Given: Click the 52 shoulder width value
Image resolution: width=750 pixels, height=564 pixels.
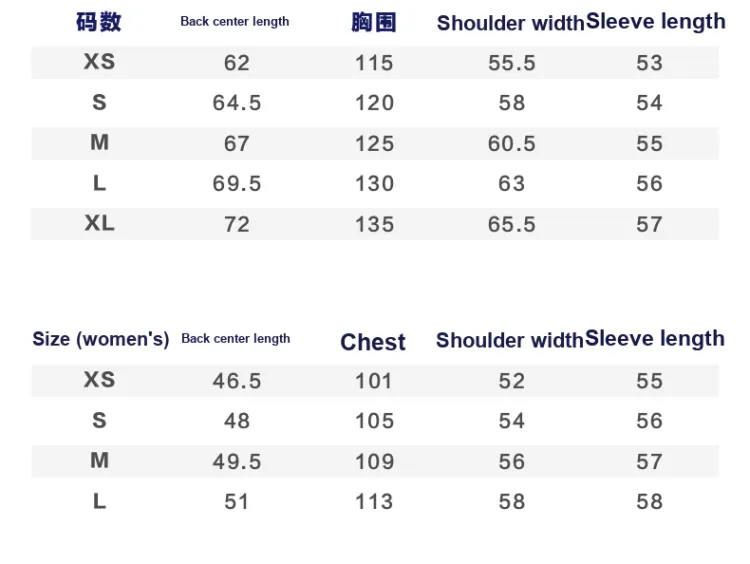Looking at the screenshot, I should (512, 381).
